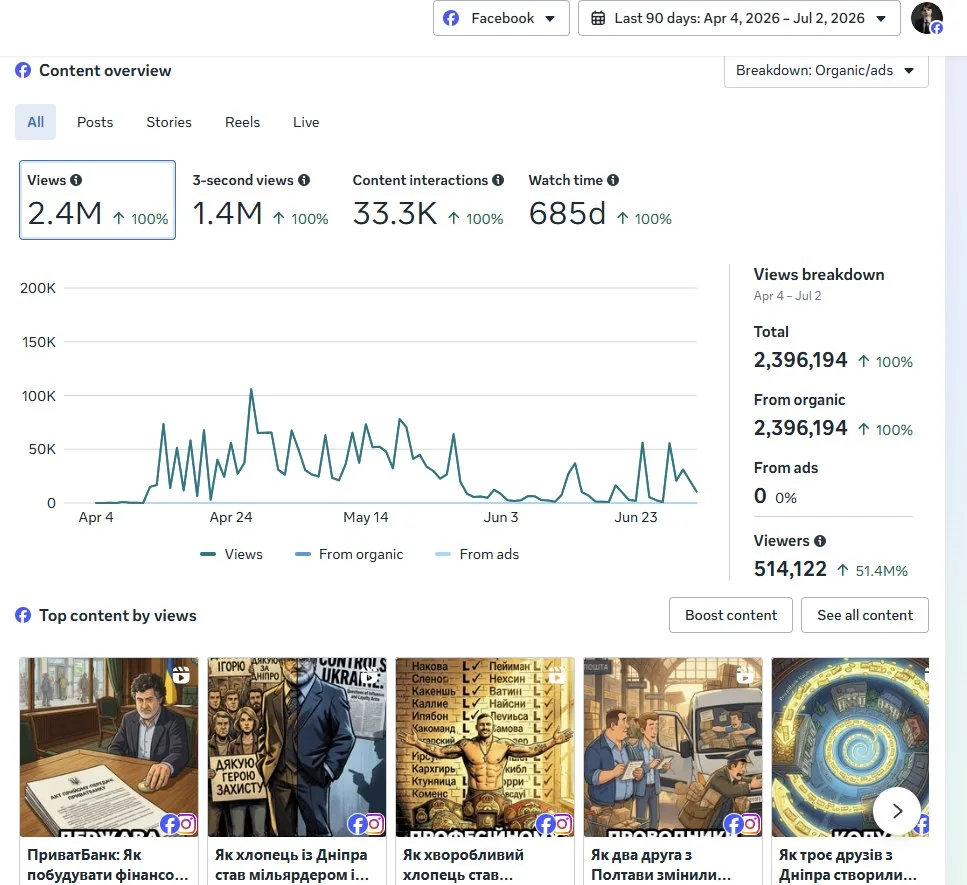Toggle the Views legend entry
Viewport: 967px width, 885px height.
point(231,554)
